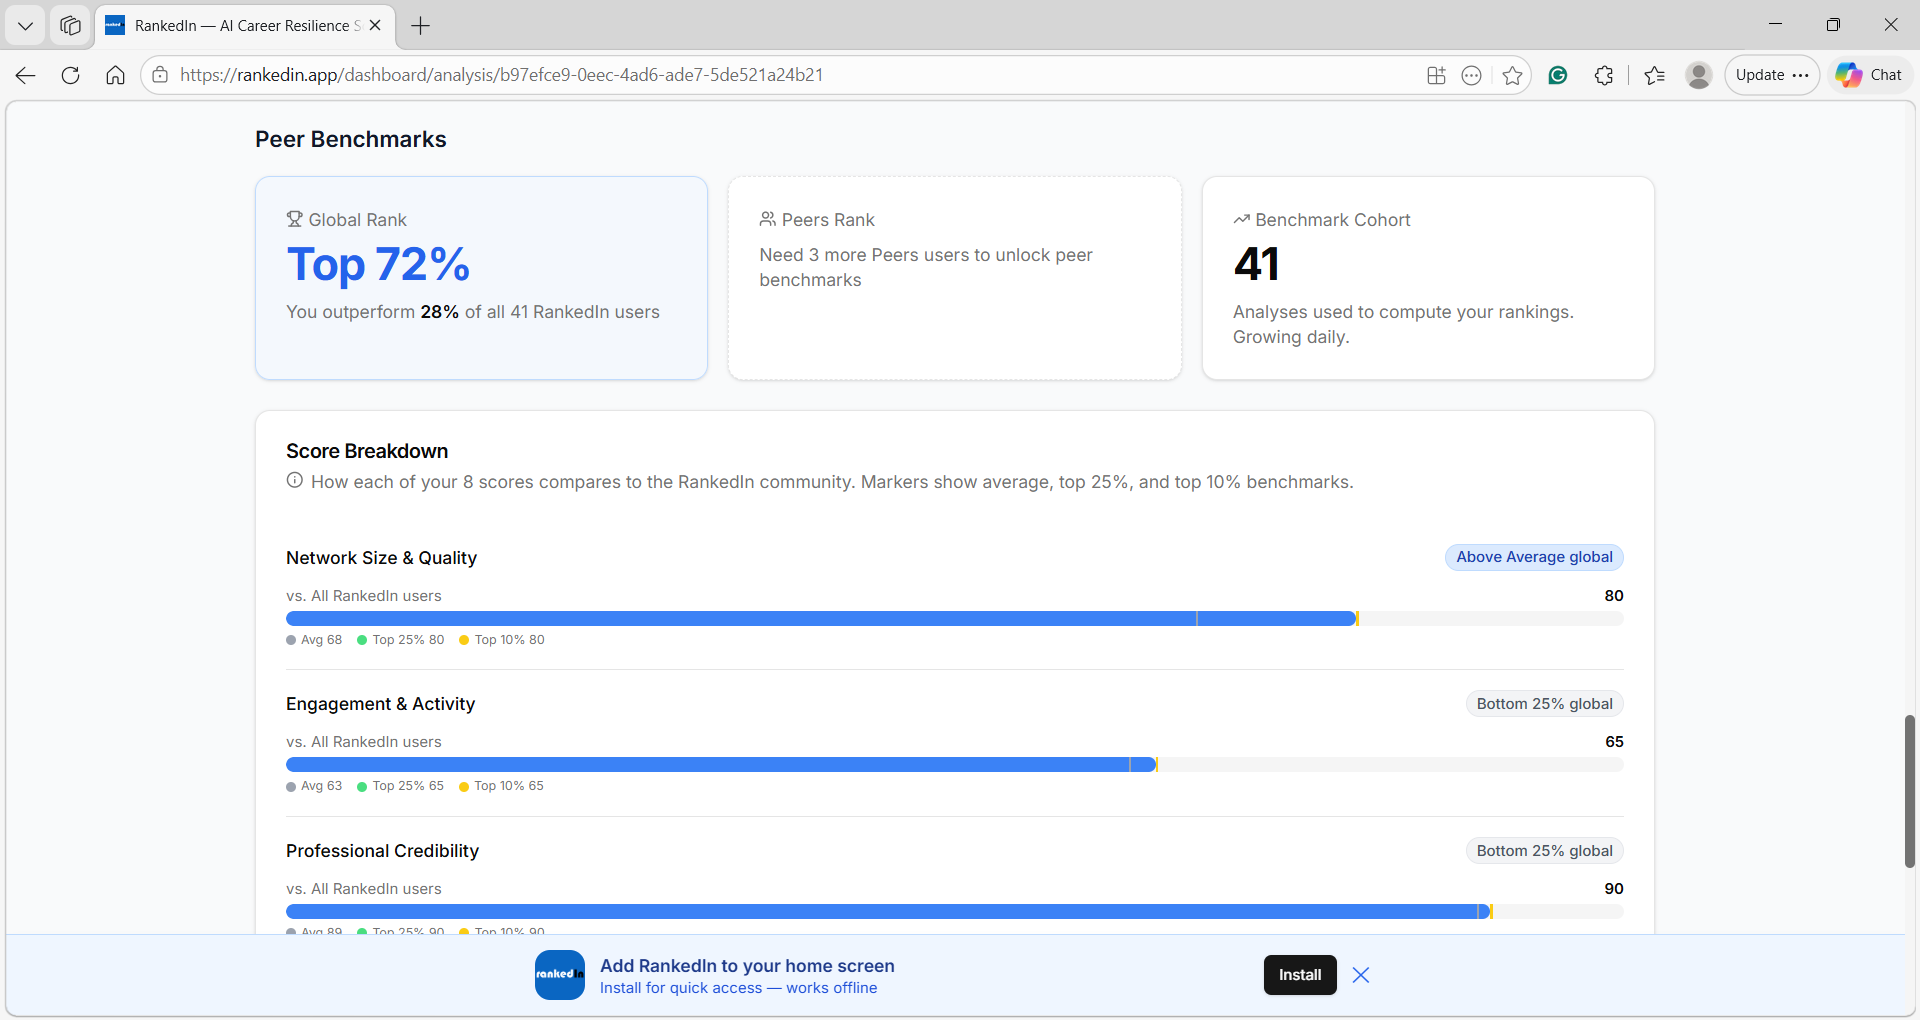Select the Global Rank Top 72% card
Viewport: 1920px width, 1020px height.
[481, 278]
